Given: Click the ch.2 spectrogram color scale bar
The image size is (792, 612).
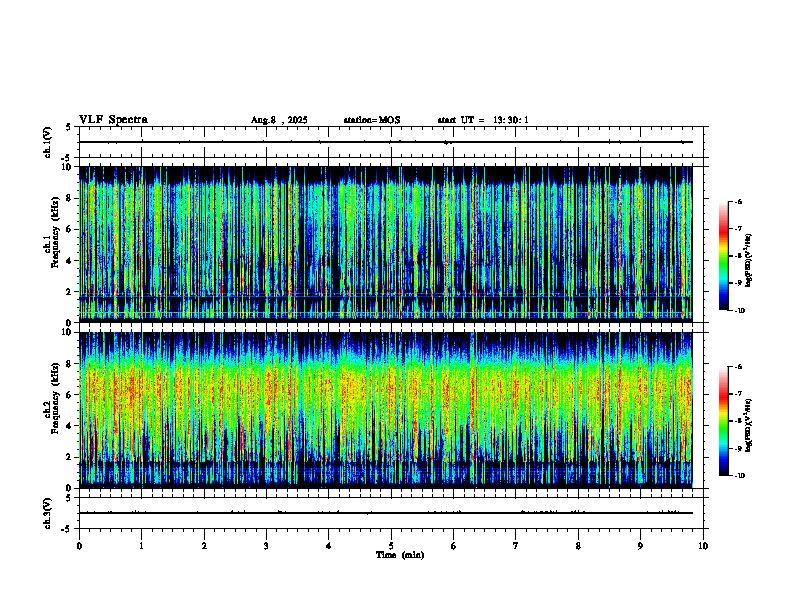Looking at the screenshot, I should (723, 421).
